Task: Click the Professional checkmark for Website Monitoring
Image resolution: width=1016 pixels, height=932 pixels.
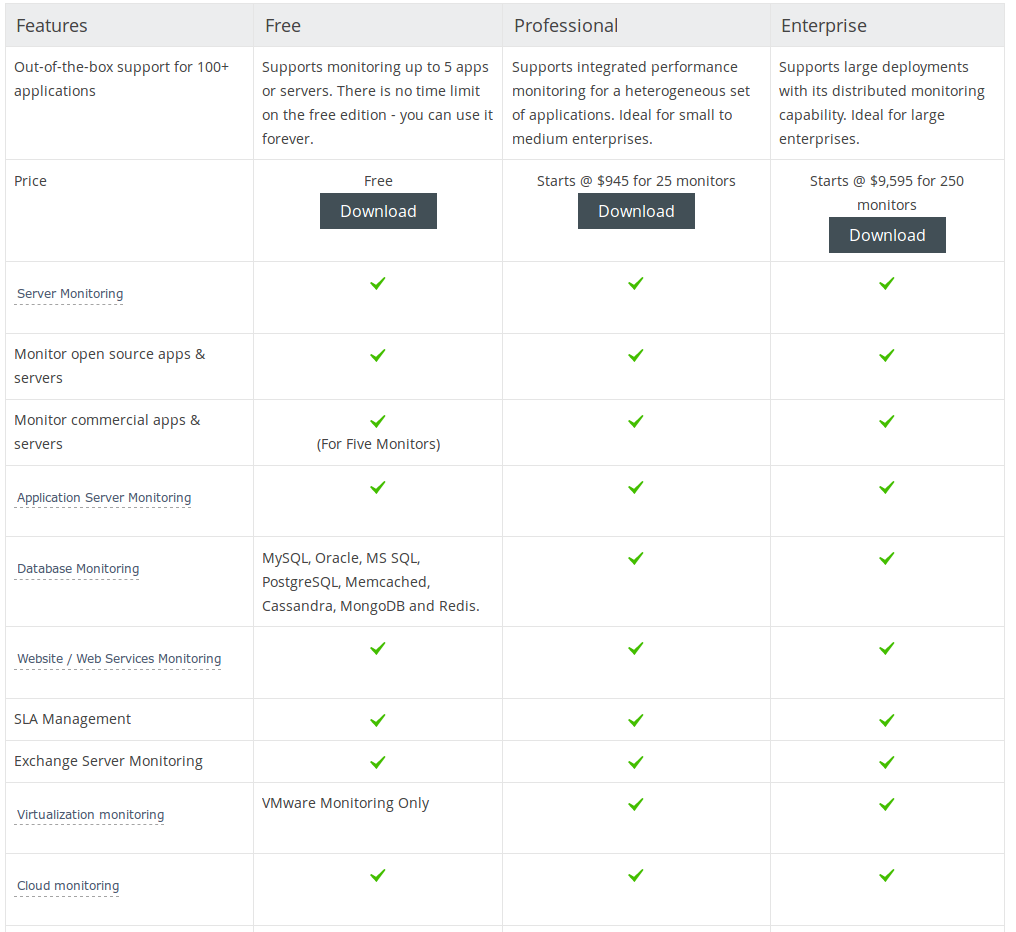Action: [636, 648]
